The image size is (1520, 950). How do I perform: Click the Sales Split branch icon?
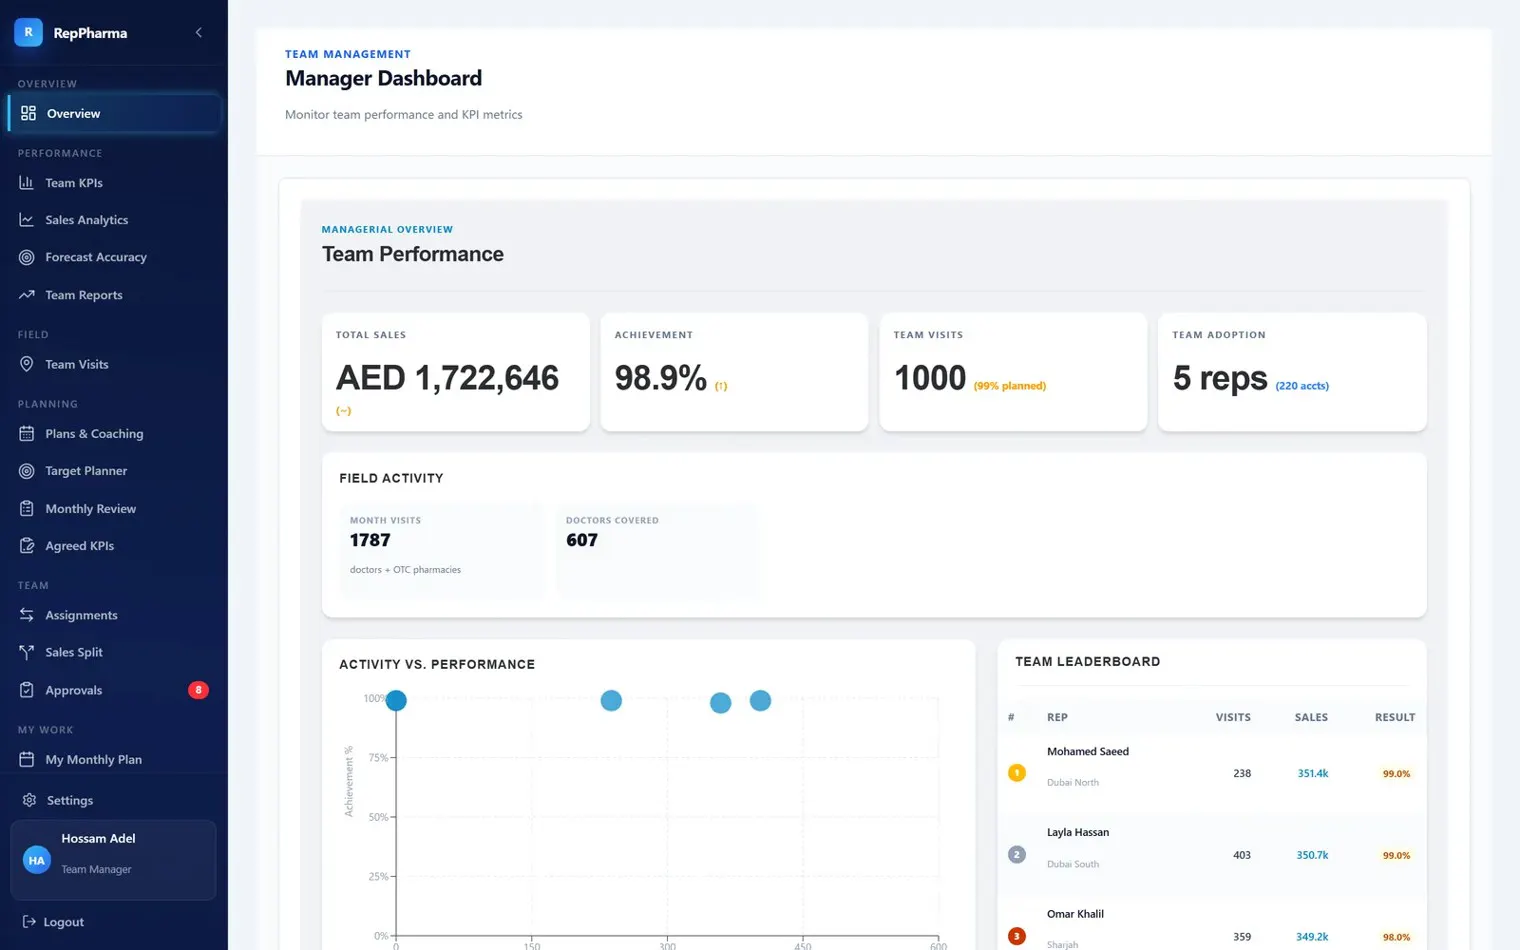(x=27, y=652)
